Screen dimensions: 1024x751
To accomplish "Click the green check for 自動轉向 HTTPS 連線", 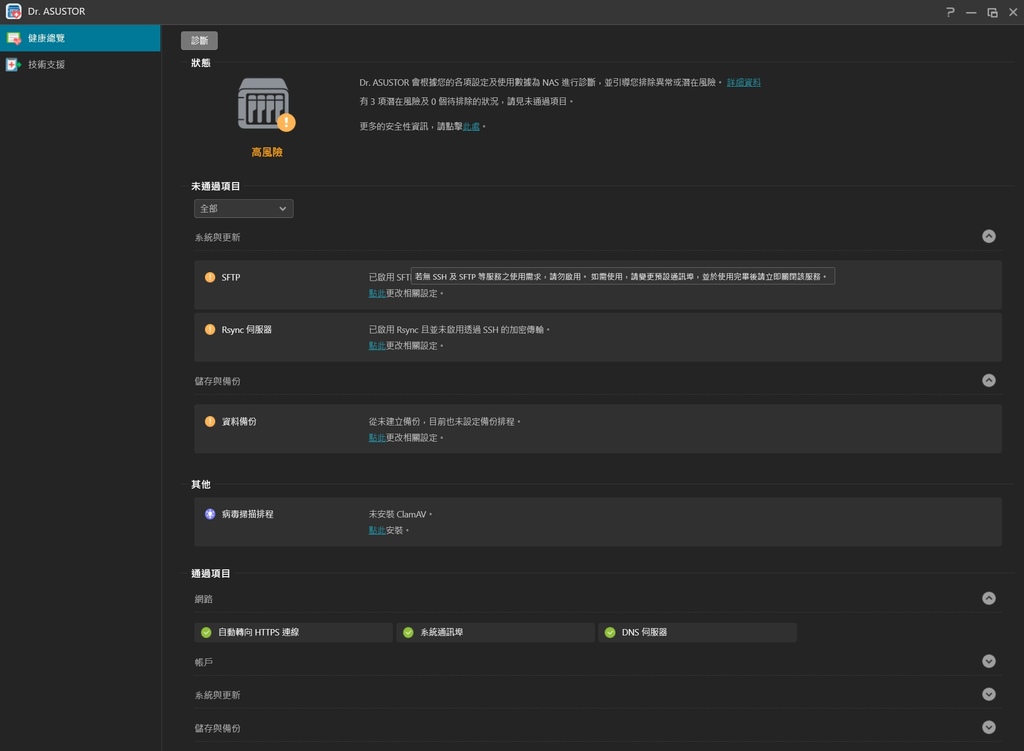I will click(206, 632).
